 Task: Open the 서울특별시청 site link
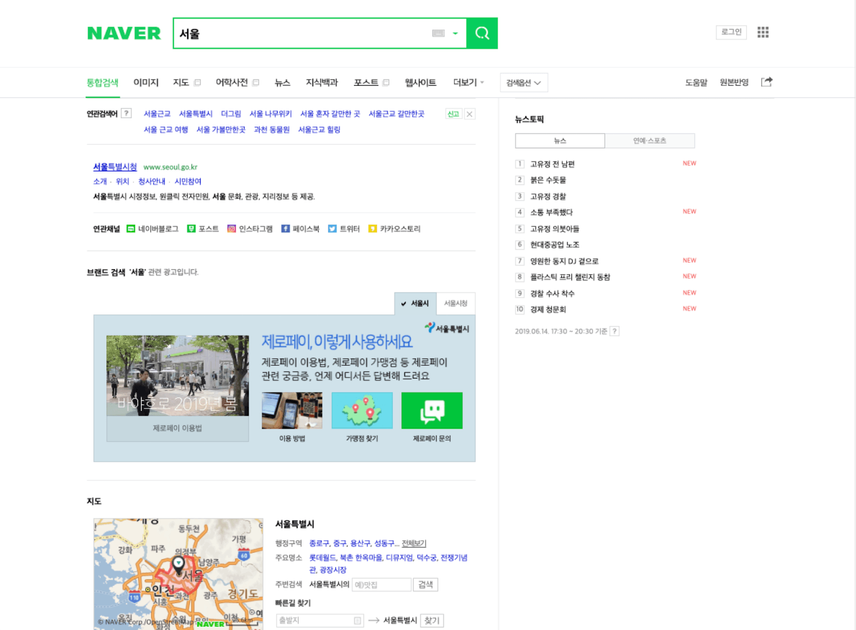(115, 167)
